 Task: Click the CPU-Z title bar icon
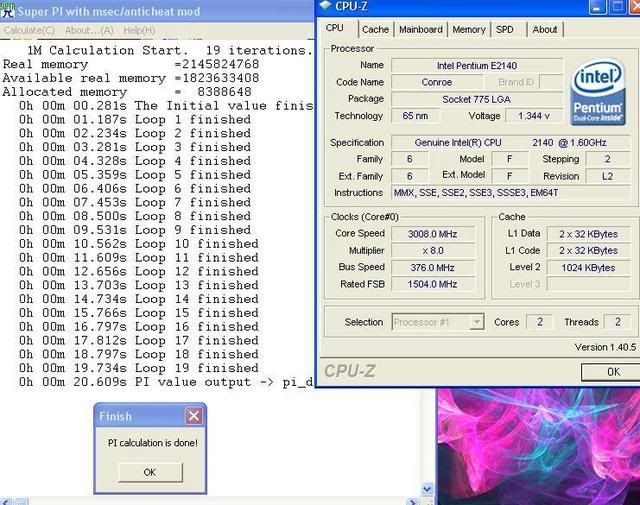tap(326, 5)
